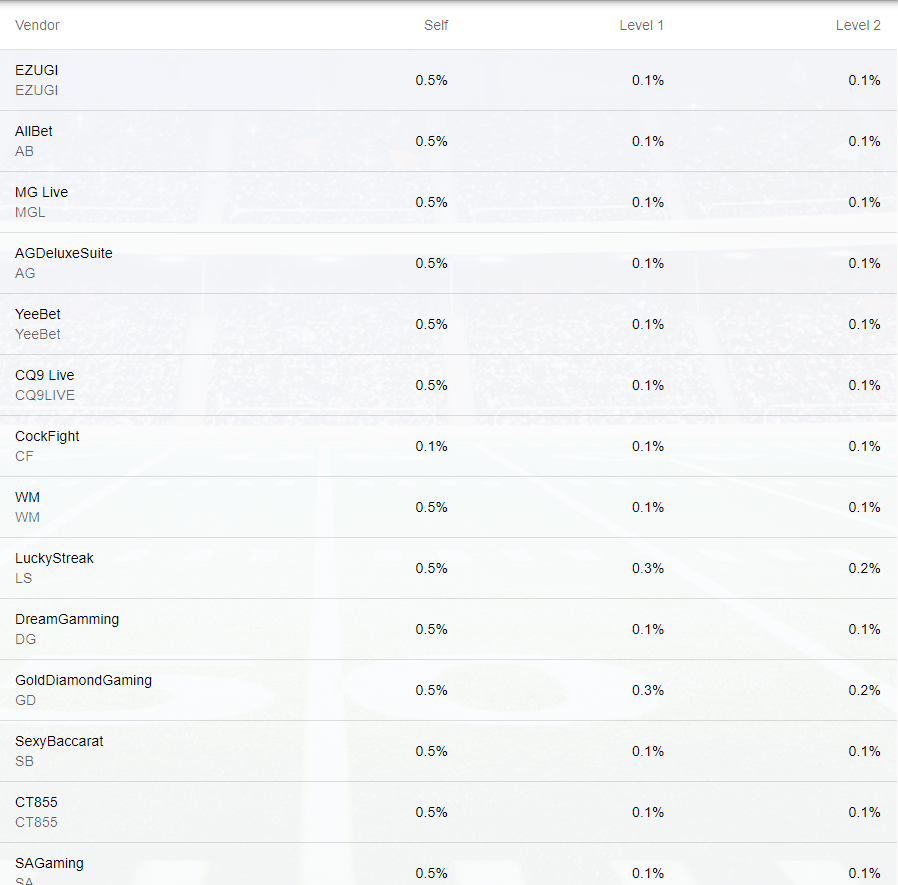The width and height of the screenshot is (898, 885).
Task: Click LuckyStreak's Level 2 value 0.2%
Action: coord(864,568)
